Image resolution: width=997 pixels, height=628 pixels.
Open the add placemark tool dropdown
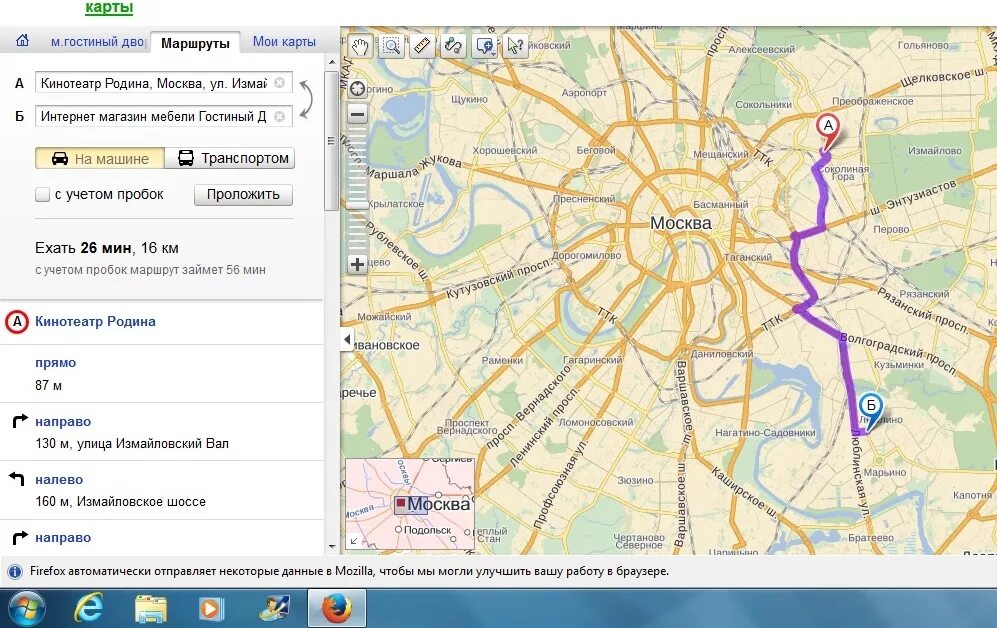[x=485, y=46]
